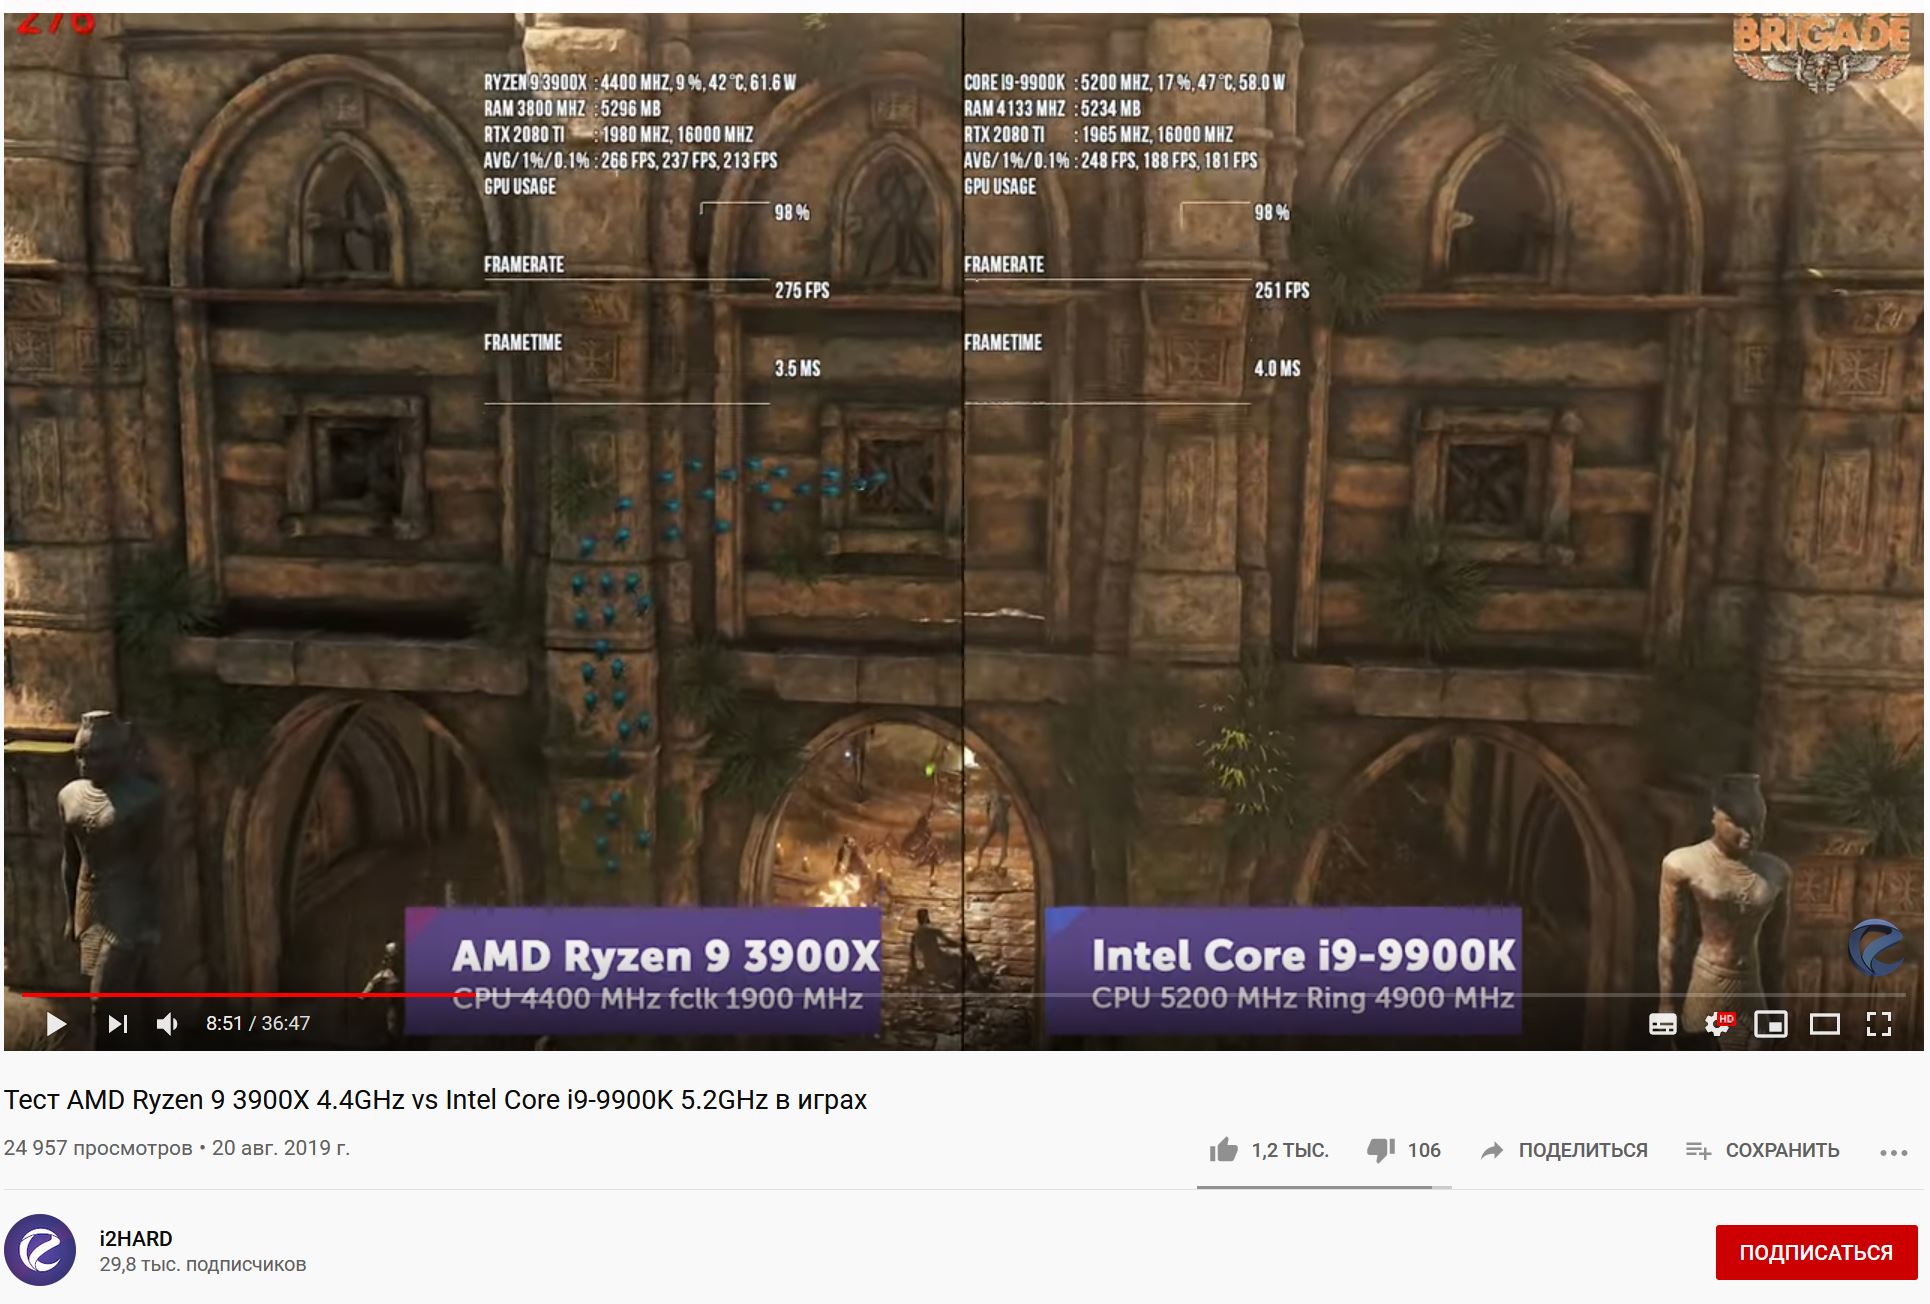Click the 8:51 / 36:47 time display

(x=258, y=1023)
